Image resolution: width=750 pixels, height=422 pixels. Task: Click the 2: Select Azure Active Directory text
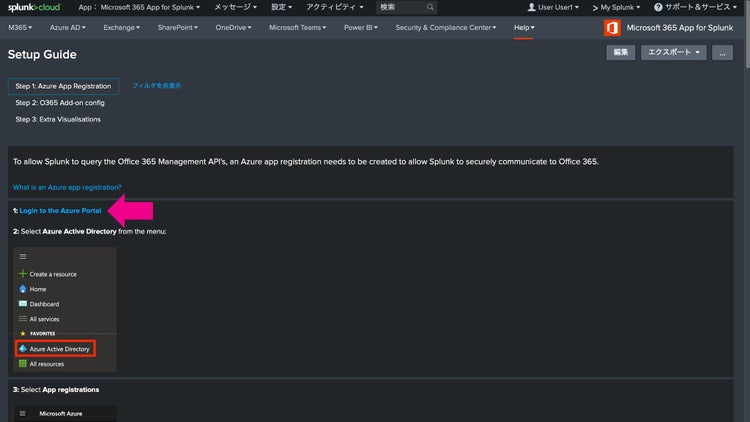click(x=89, y=231)
